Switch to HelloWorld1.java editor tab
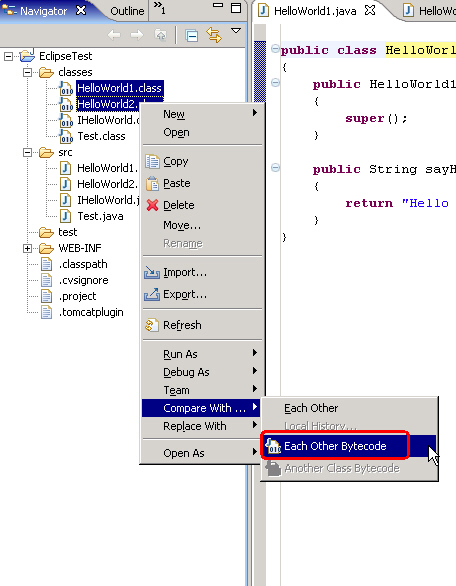The height and width of the screenshot is (586, 456). (x=315, y=11)
